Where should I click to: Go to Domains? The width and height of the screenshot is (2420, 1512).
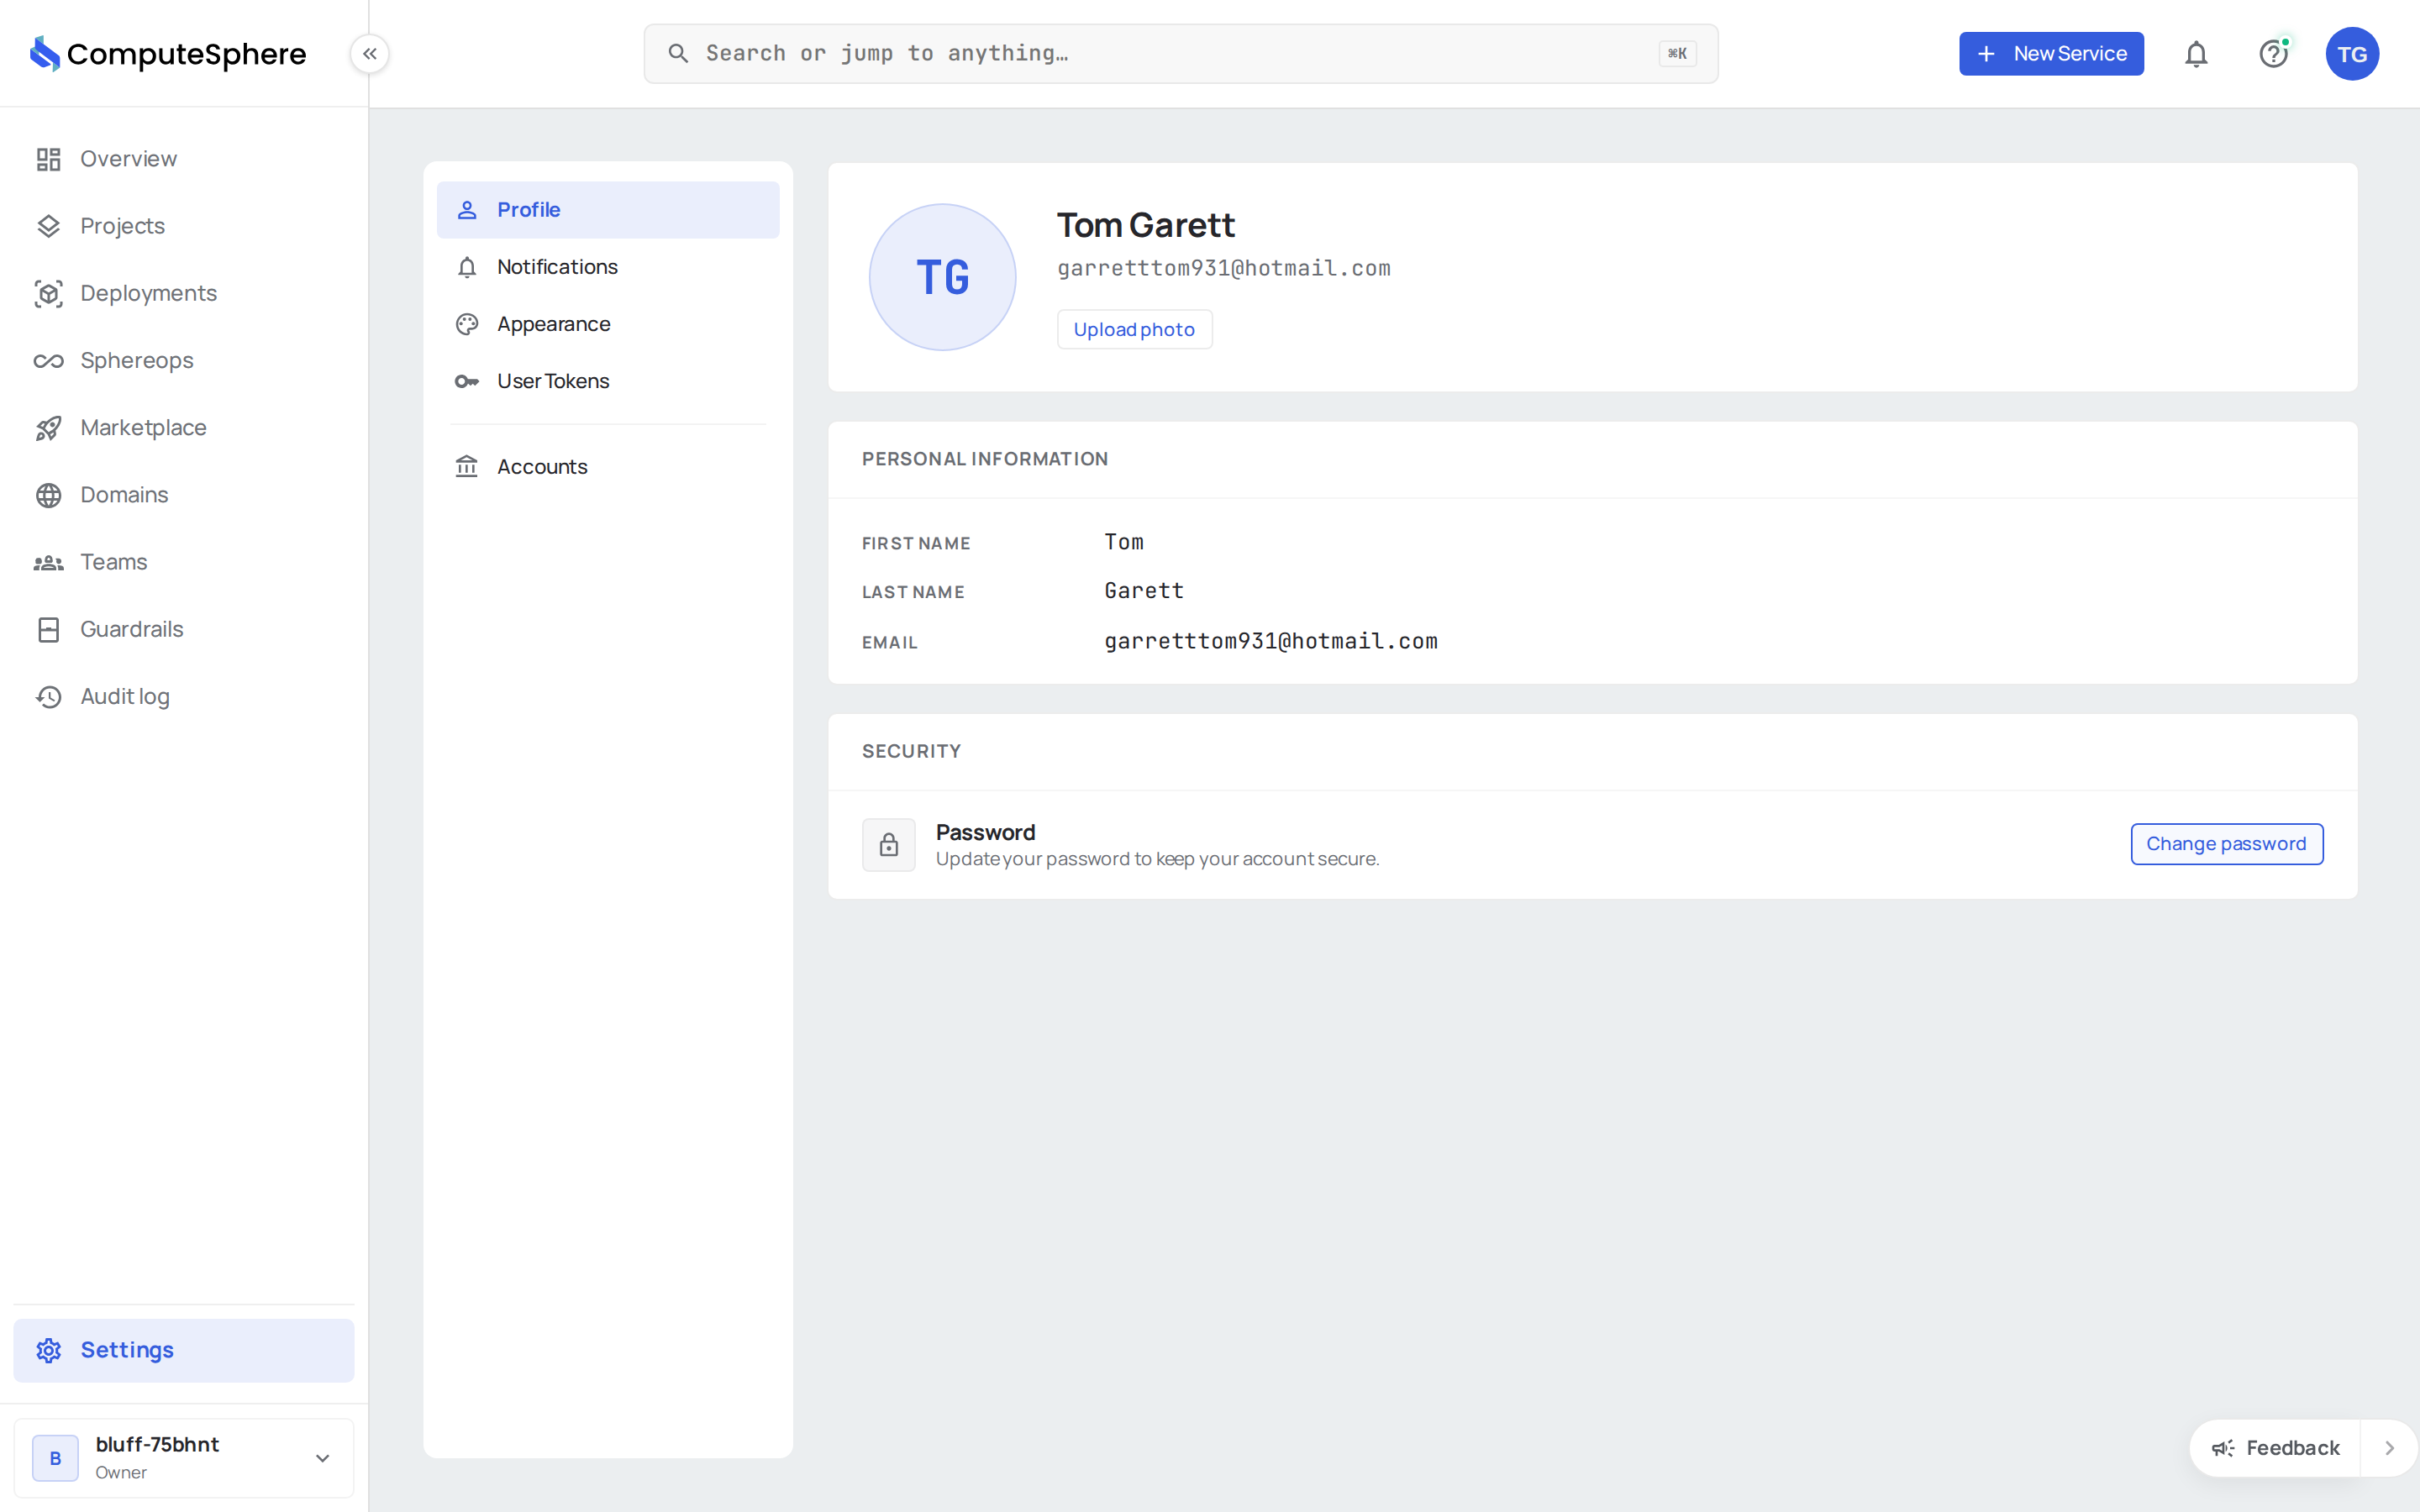tap(184, 495)
